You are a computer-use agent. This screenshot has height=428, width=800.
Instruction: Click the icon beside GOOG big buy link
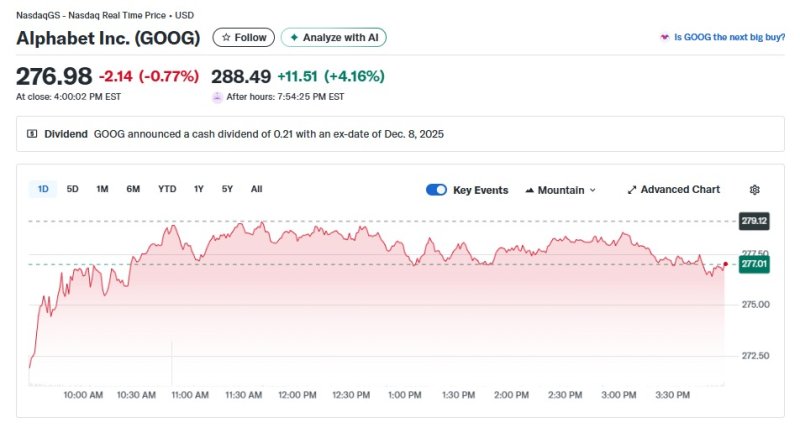point(663,38)
